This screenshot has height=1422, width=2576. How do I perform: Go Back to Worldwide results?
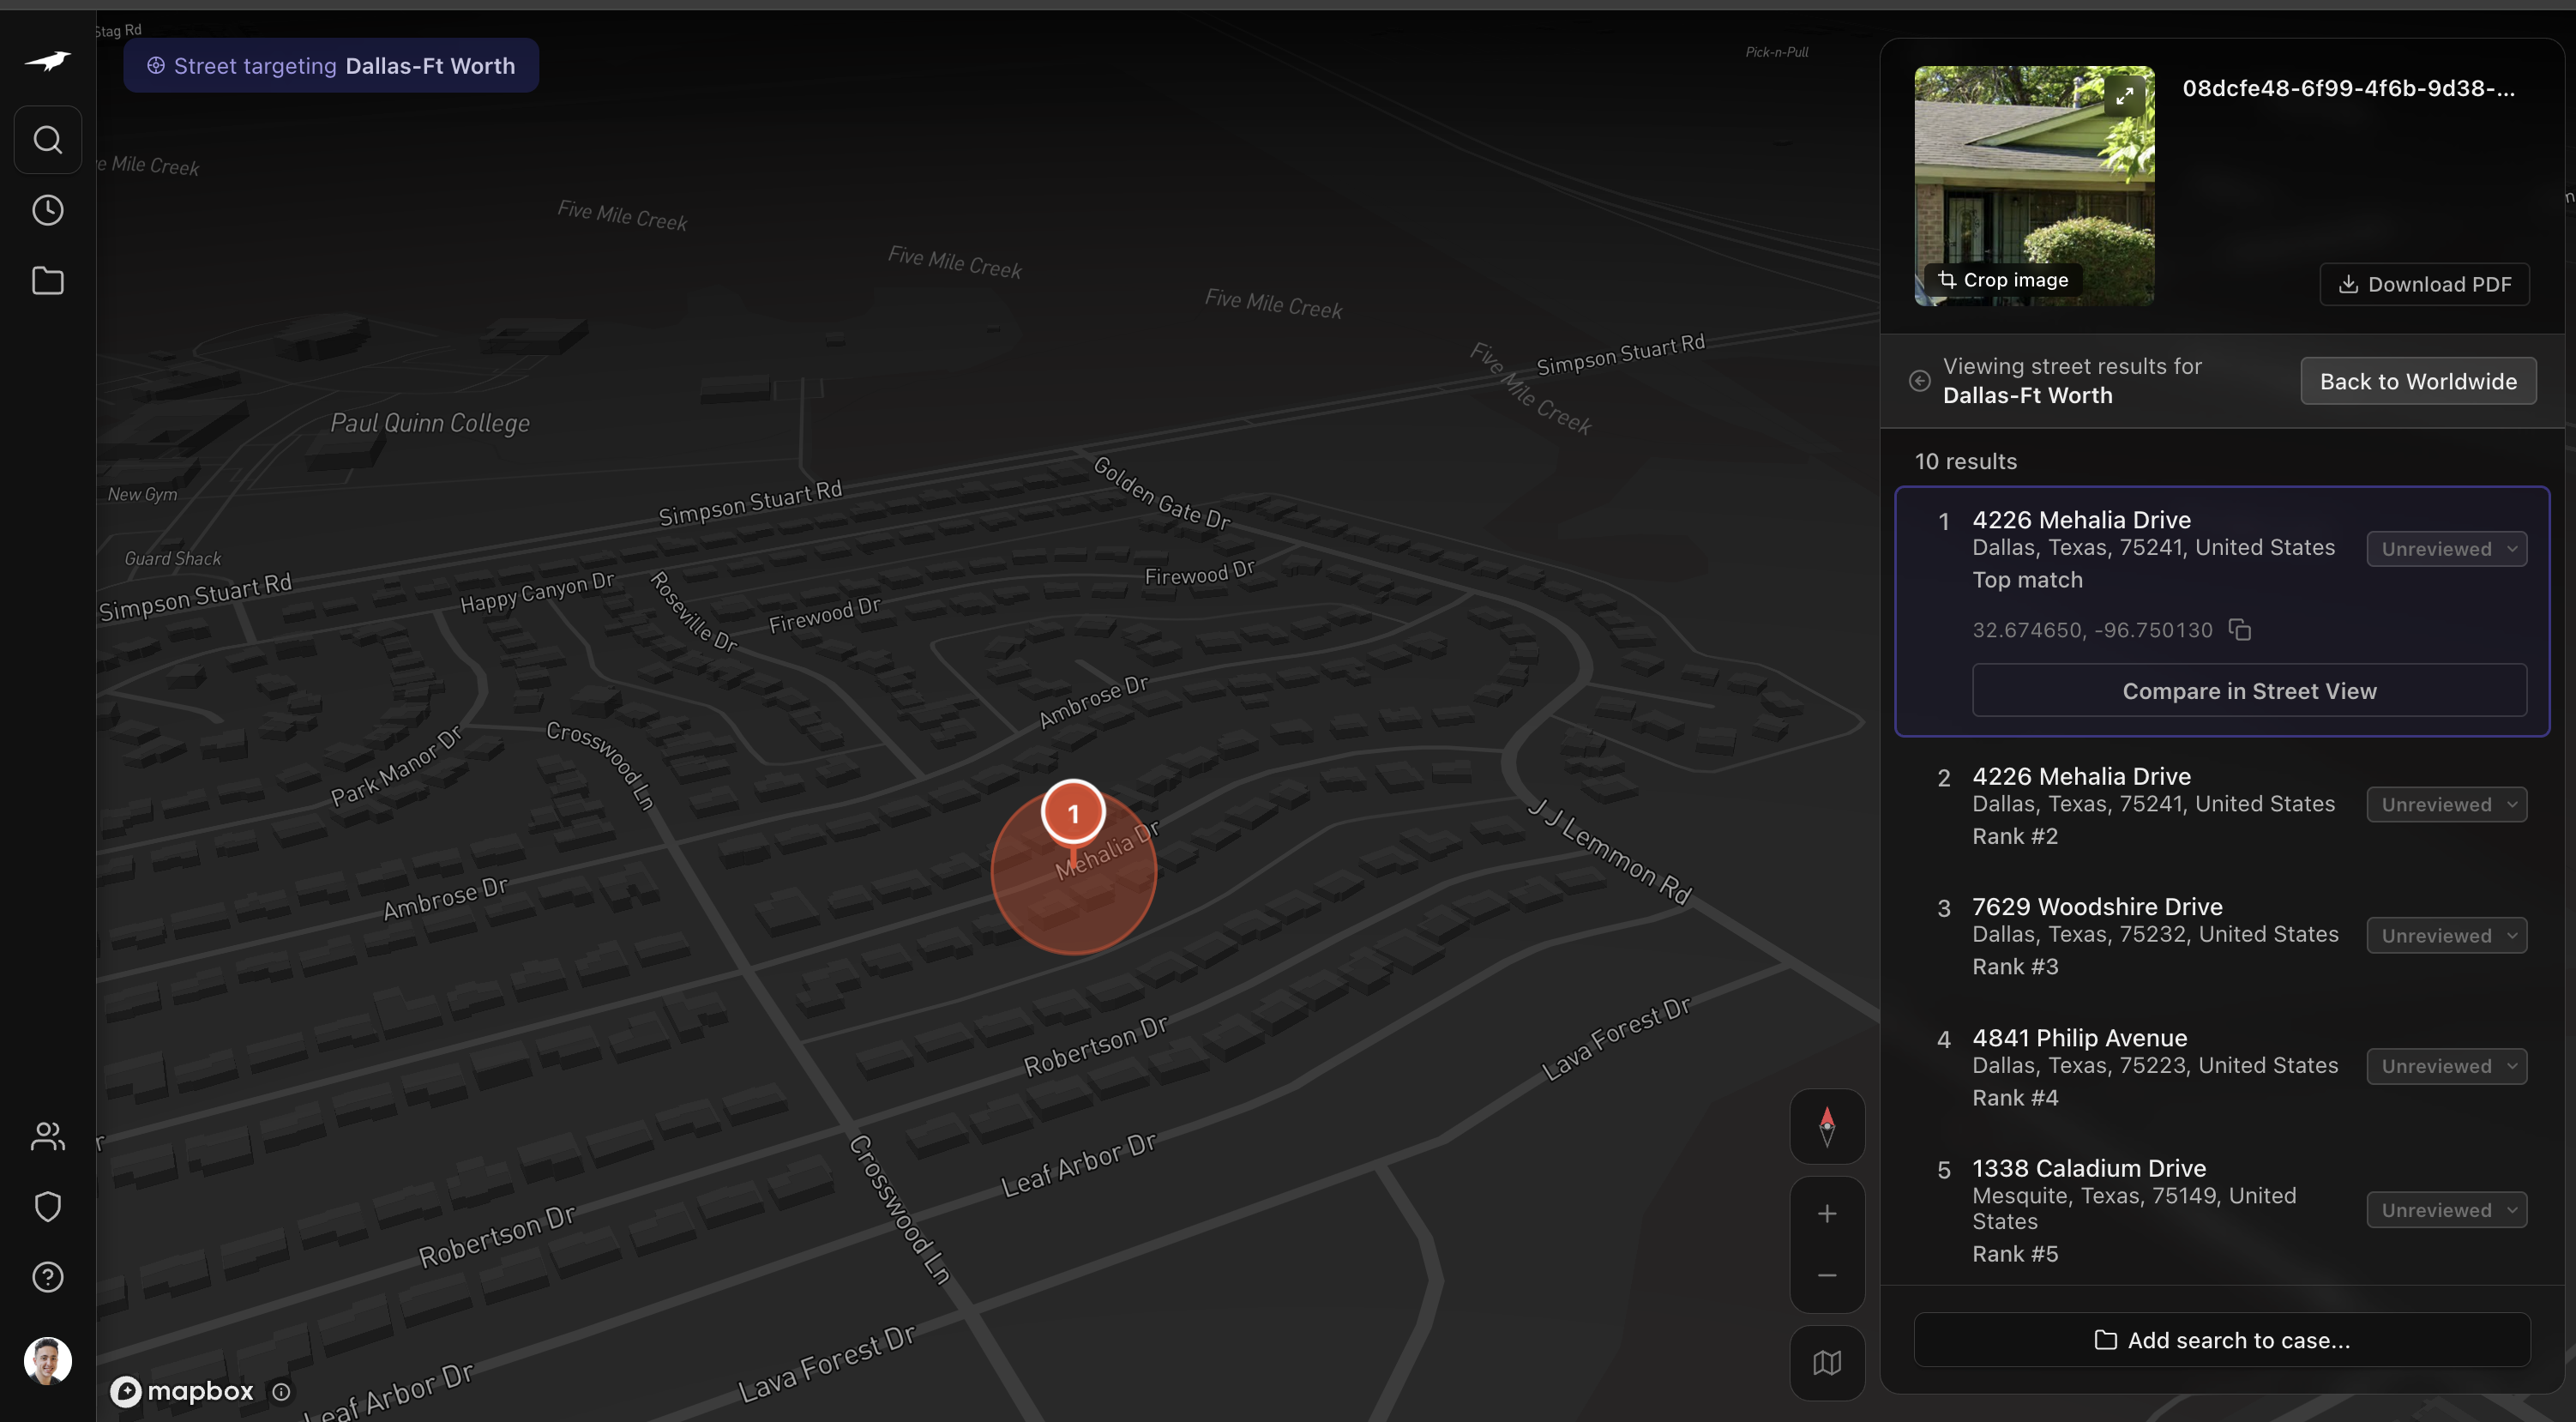coord(2418,381)
